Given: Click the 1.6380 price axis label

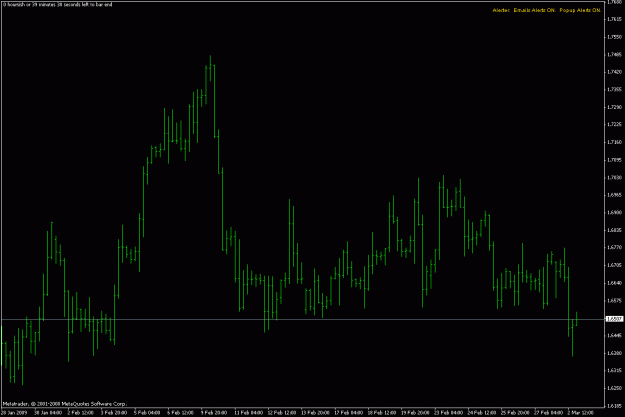Looking at the screenshot, I should point(615,353).
